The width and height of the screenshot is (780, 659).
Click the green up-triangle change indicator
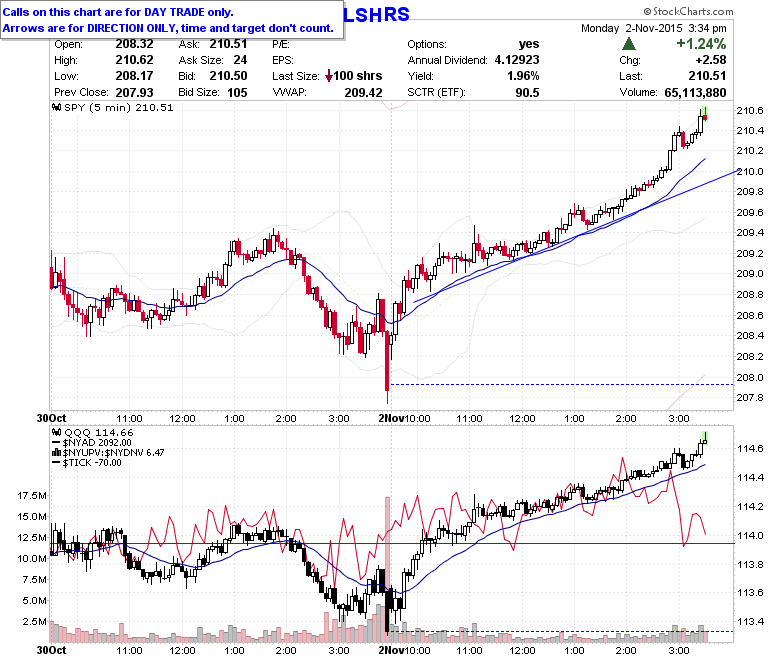629,44
